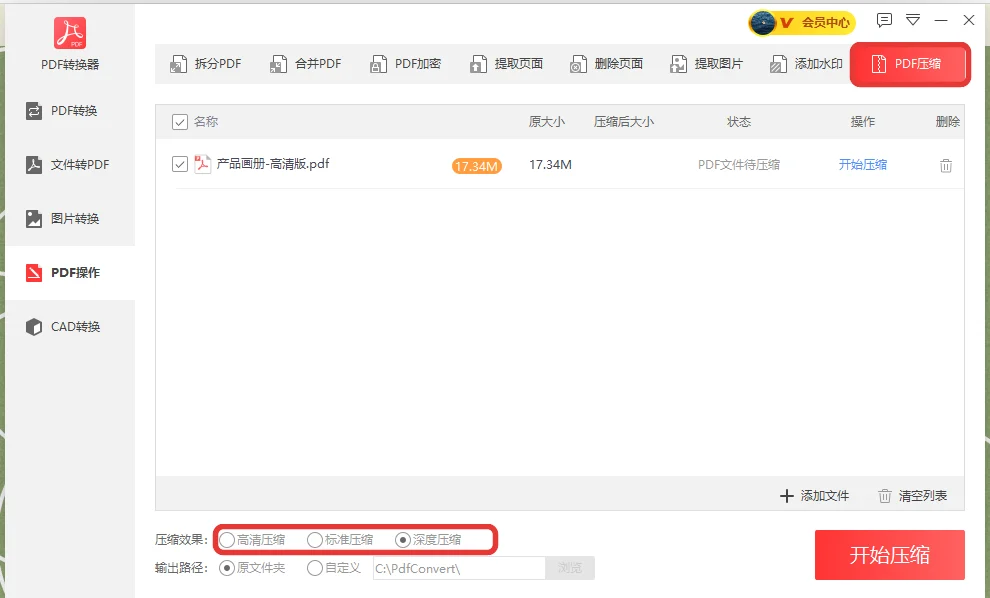Switch to the PDF加密 tab
Image resolution: width=990 pixels, height=598 pixels.
(405, 64)
